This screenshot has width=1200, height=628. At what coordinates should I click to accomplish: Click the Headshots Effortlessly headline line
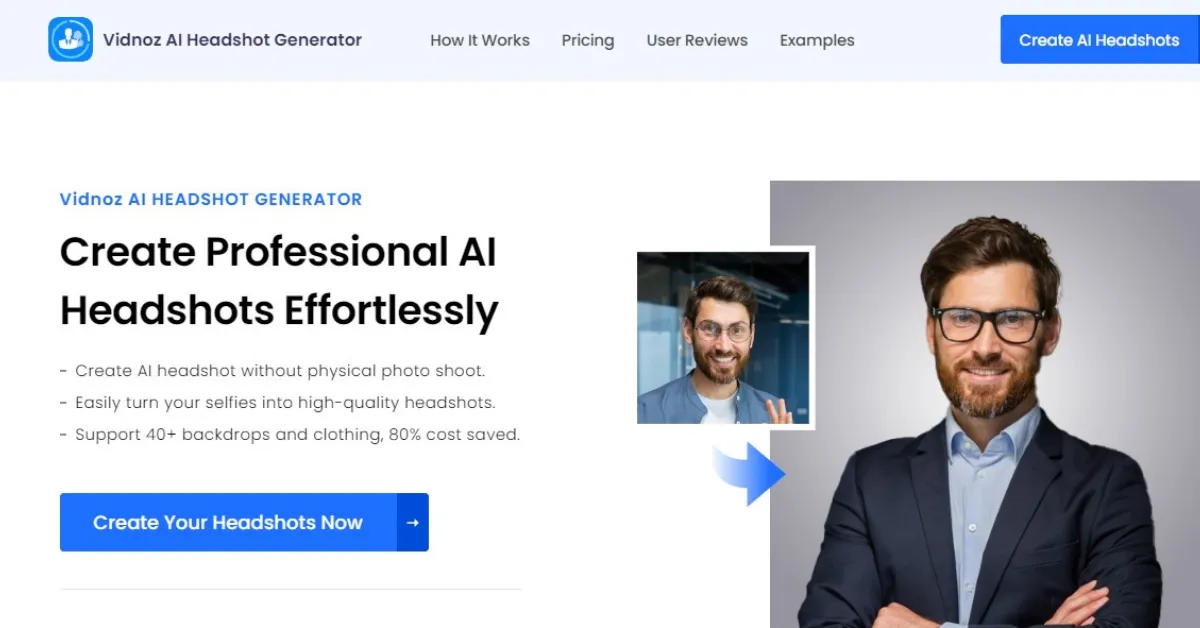tap(279, 311)
